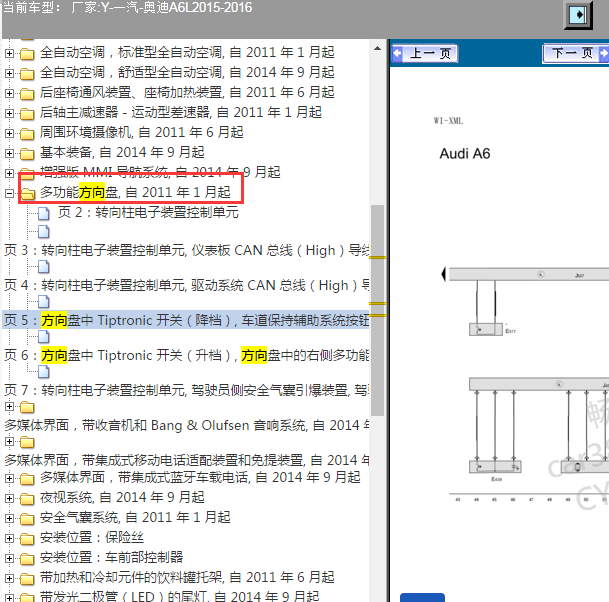Click the blue button at document bottom
Image resolution: width=609 pixels, height=602 pixels.
click(422, 597)
